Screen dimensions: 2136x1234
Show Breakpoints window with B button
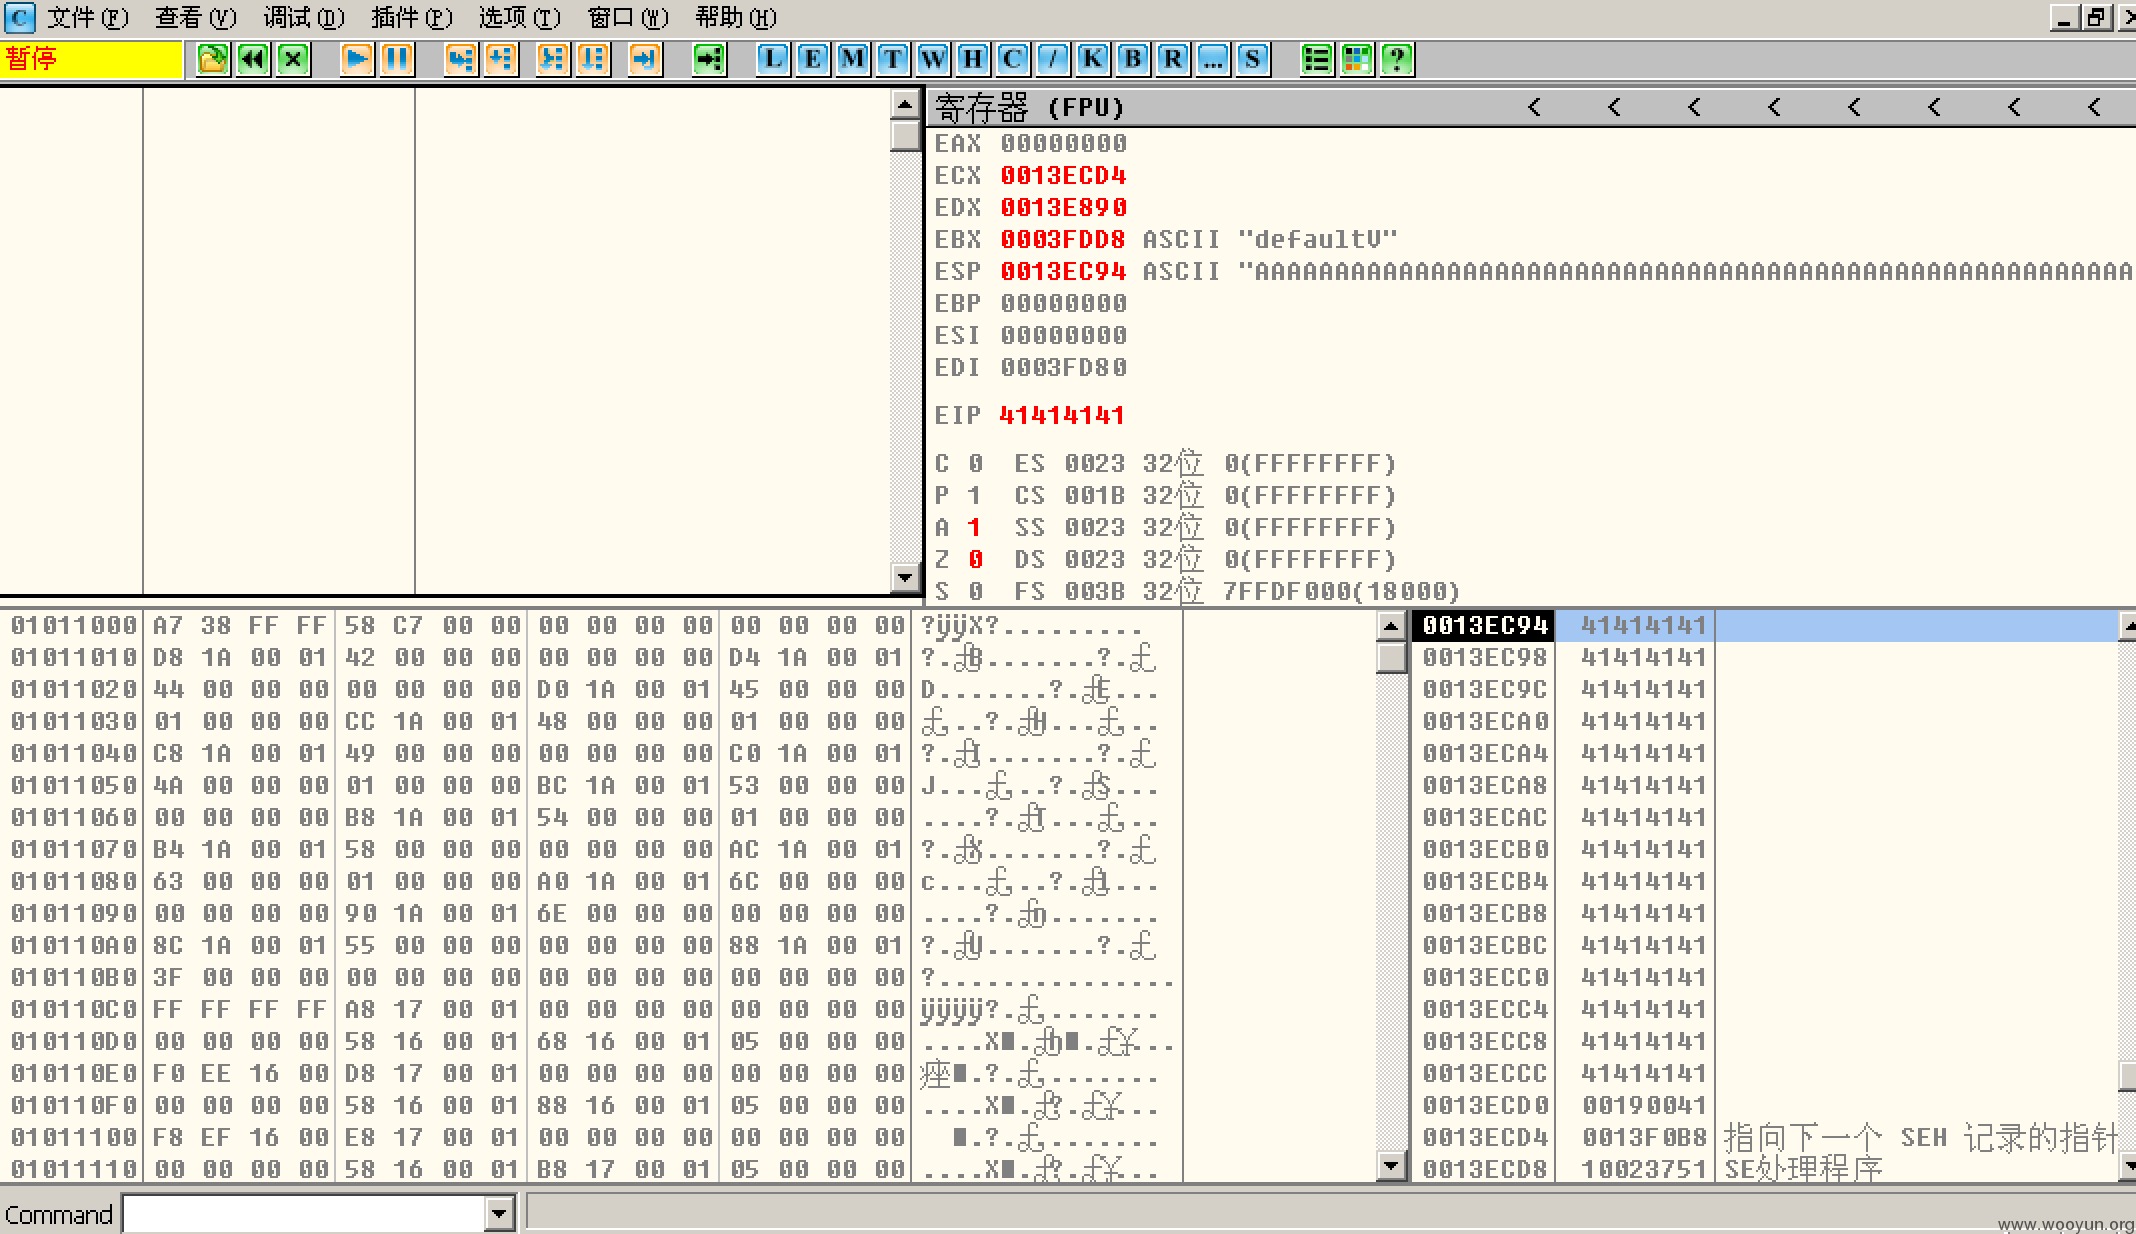pos(1133,59)
